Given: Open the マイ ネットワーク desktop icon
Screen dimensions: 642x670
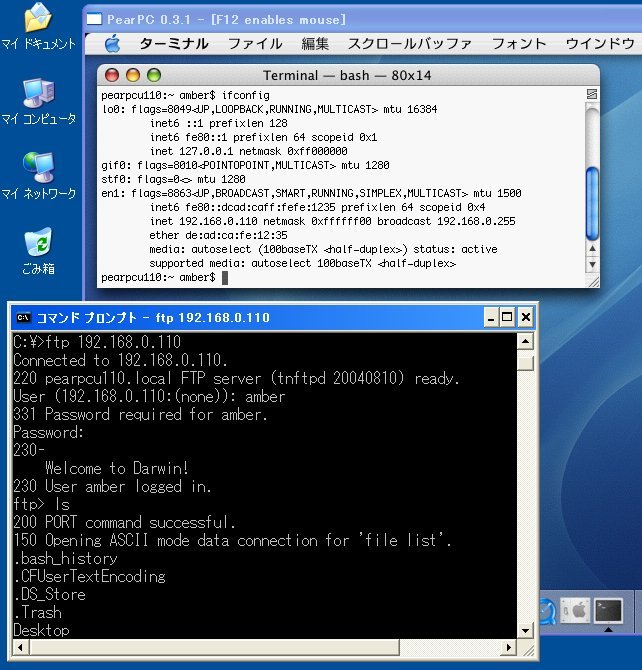Looking at the screenshot, I should [38, 176].
